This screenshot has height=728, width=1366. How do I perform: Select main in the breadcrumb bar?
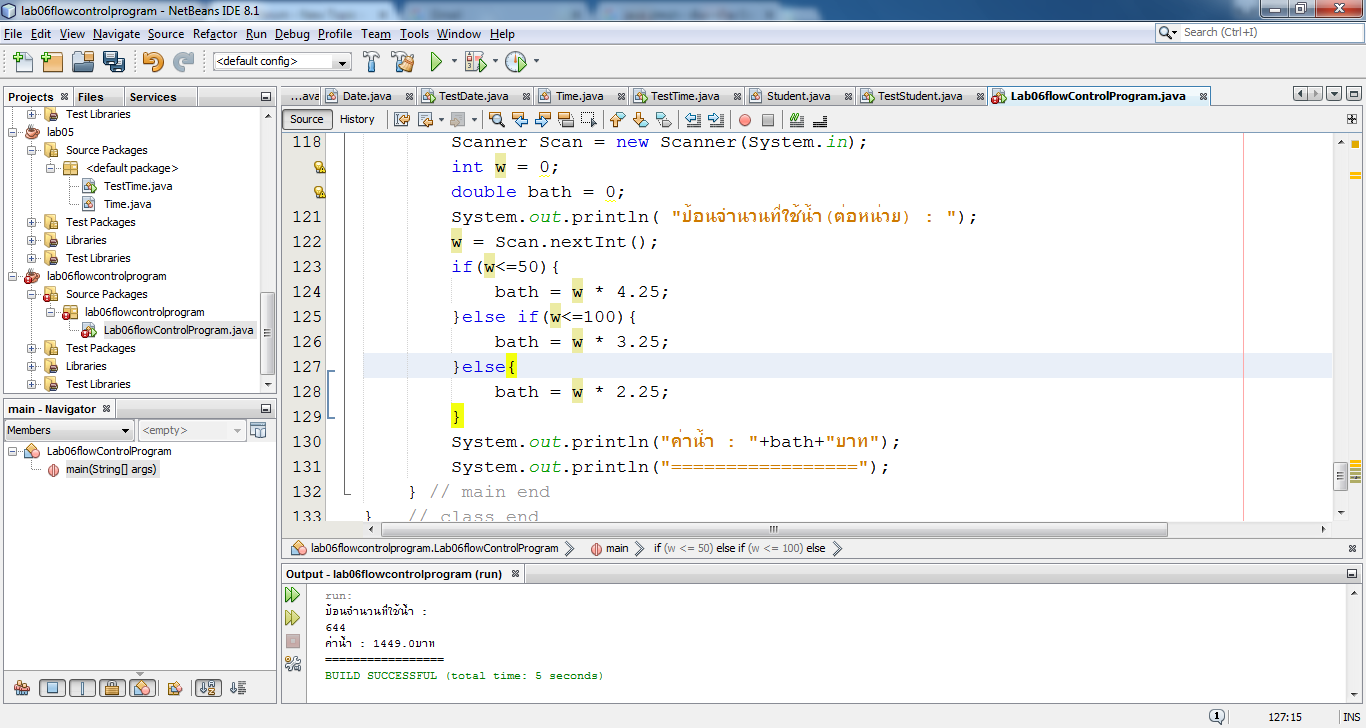click(617, 548)
